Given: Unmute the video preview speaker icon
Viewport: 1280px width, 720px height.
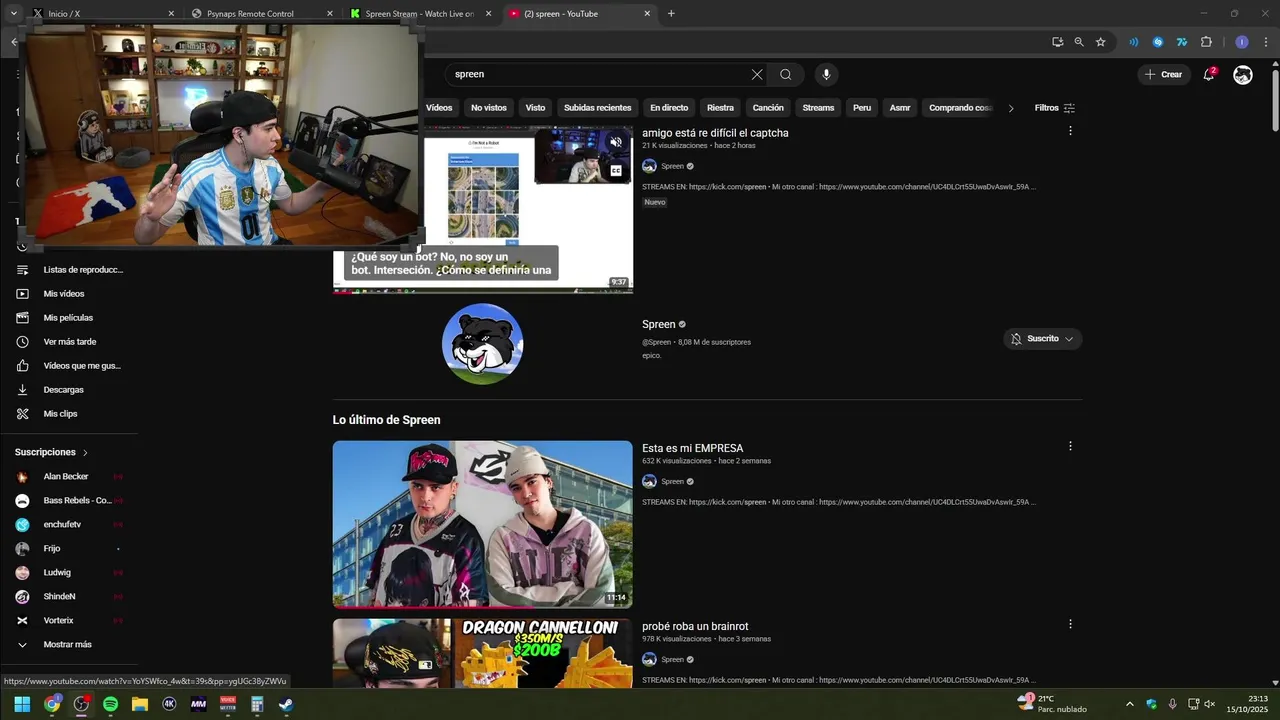Looking at the screenshot, I should [616, 143].
